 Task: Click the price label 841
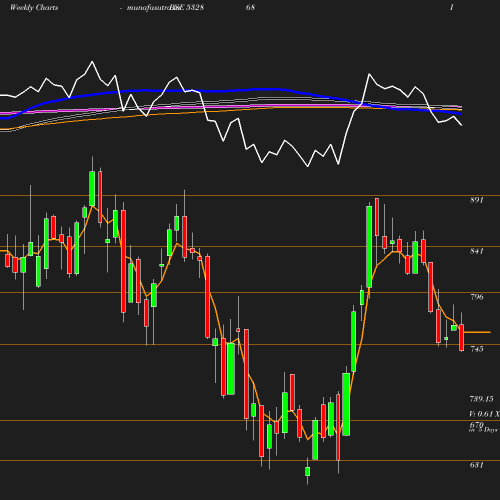[x=476, y=251]
